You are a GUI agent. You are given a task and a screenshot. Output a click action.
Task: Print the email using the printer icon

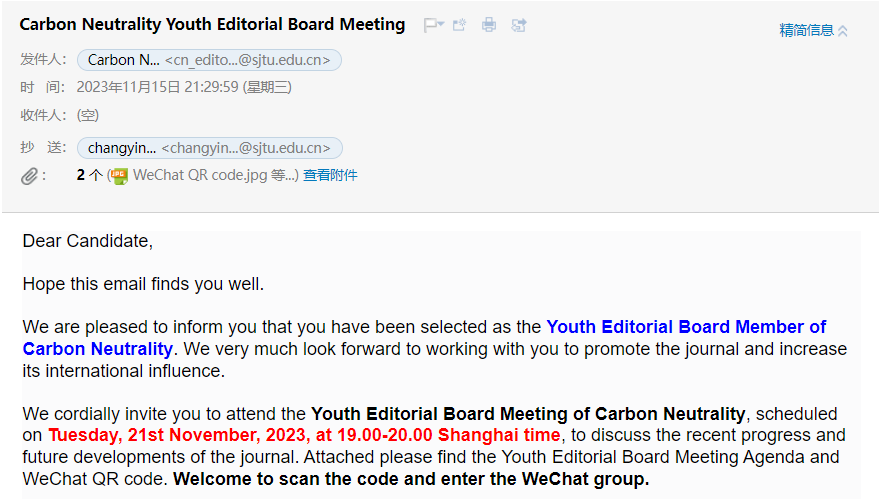(x=489, y=25)
